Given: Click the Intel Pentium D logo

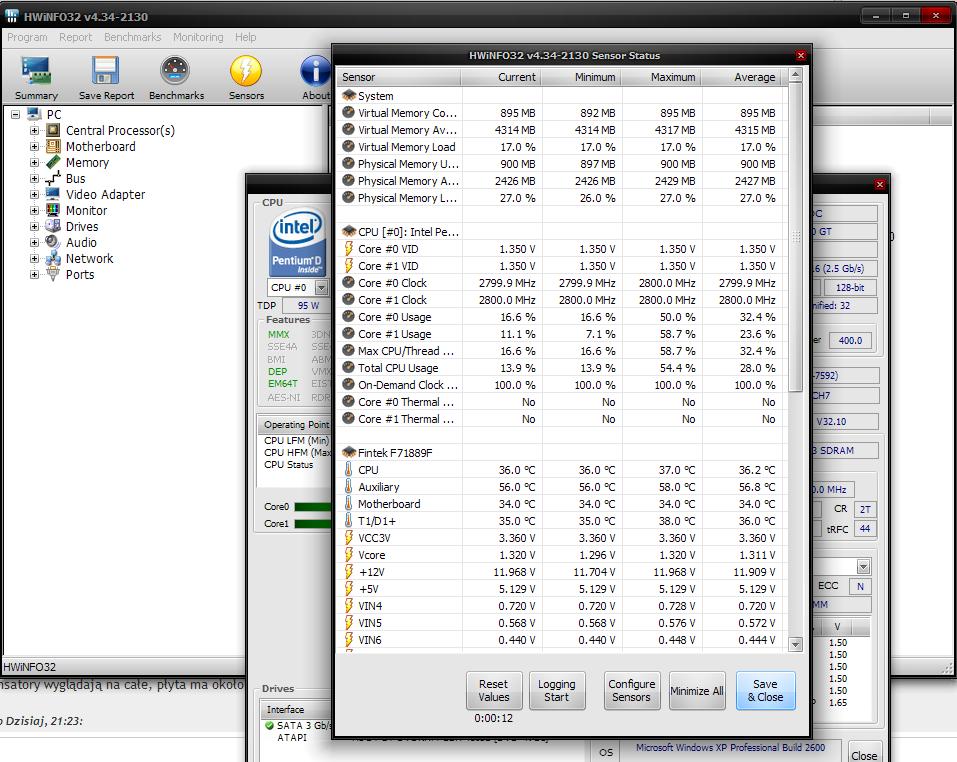Looking at the screenshot, I should (298, 244).
